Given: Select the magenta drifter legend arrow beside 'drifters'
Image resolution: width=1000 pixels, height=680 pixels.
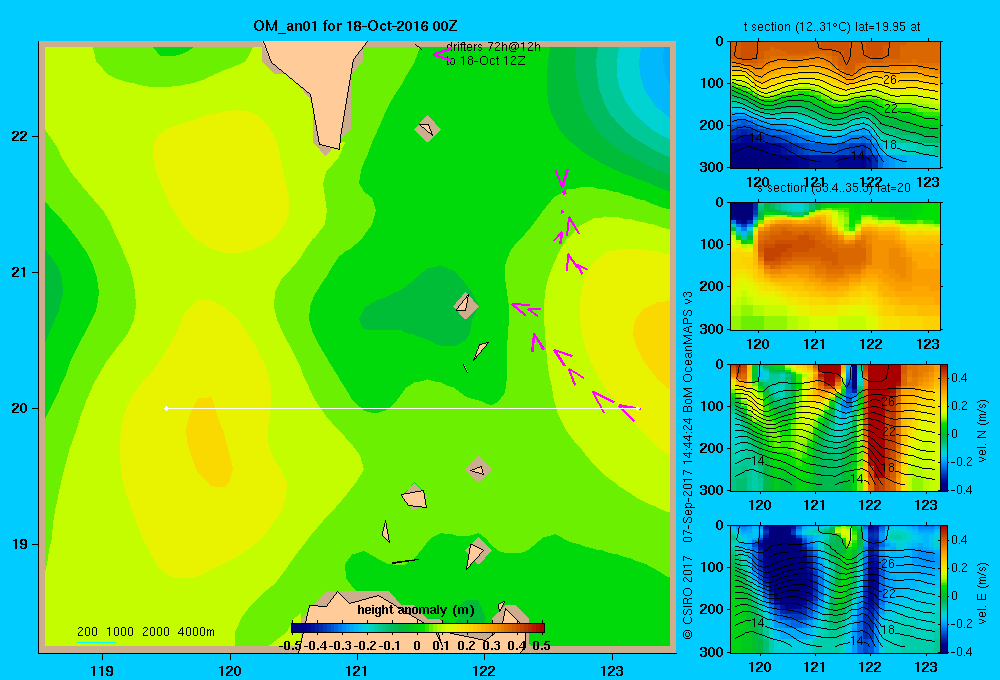Looking at the screenshot, I should click(441, 55).
